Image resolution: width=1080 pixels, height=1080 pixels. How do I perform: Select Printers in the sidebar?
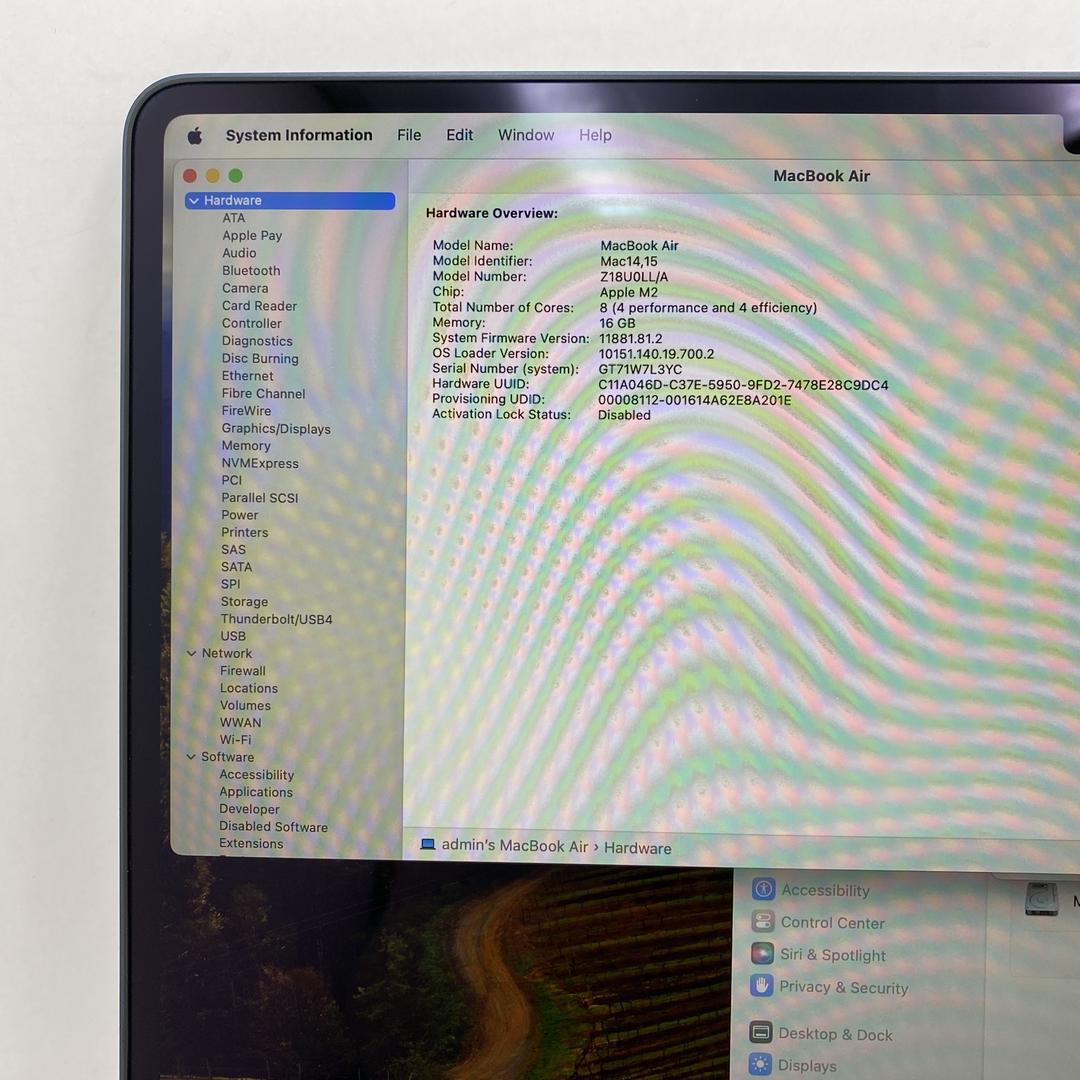[x=245, y=532]
